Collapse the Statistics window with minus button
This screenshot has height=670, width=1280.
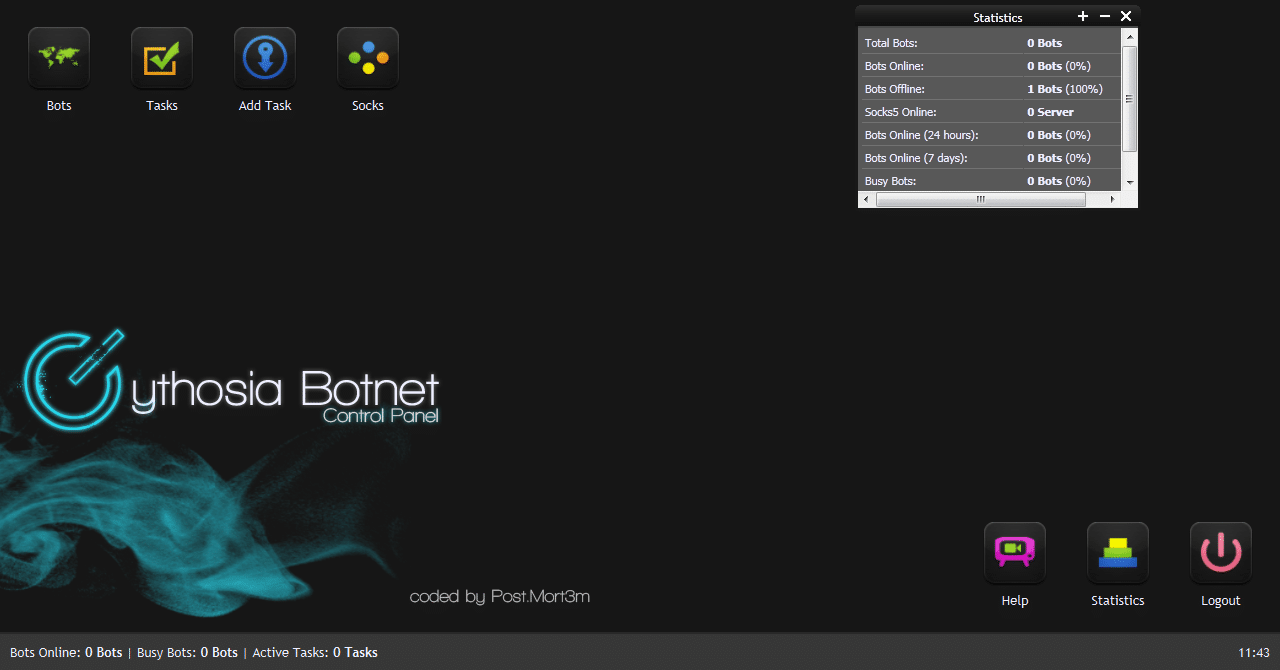click(1105, 16)
